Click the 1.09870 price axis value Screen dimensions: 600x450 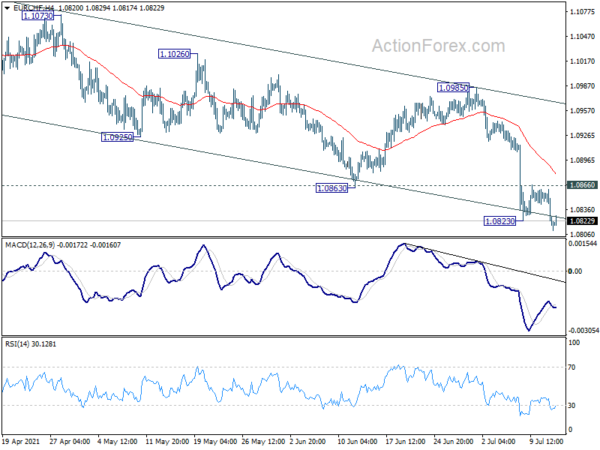click(x=582, y=86)
